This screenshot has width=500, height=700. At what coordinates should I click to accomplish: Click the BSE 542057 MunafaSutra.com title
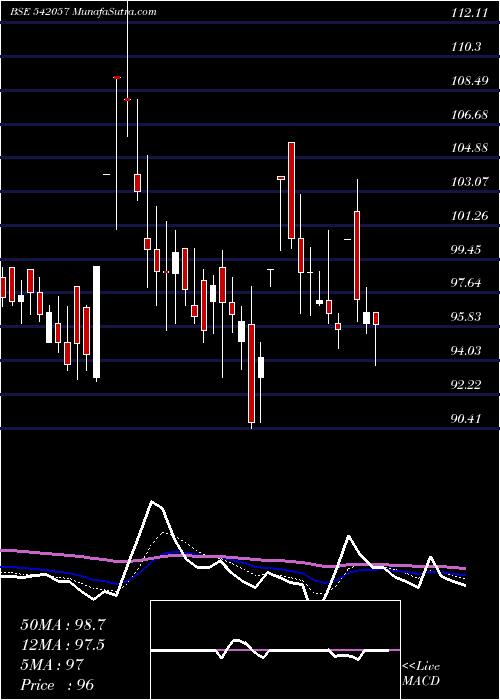[83, 12]
